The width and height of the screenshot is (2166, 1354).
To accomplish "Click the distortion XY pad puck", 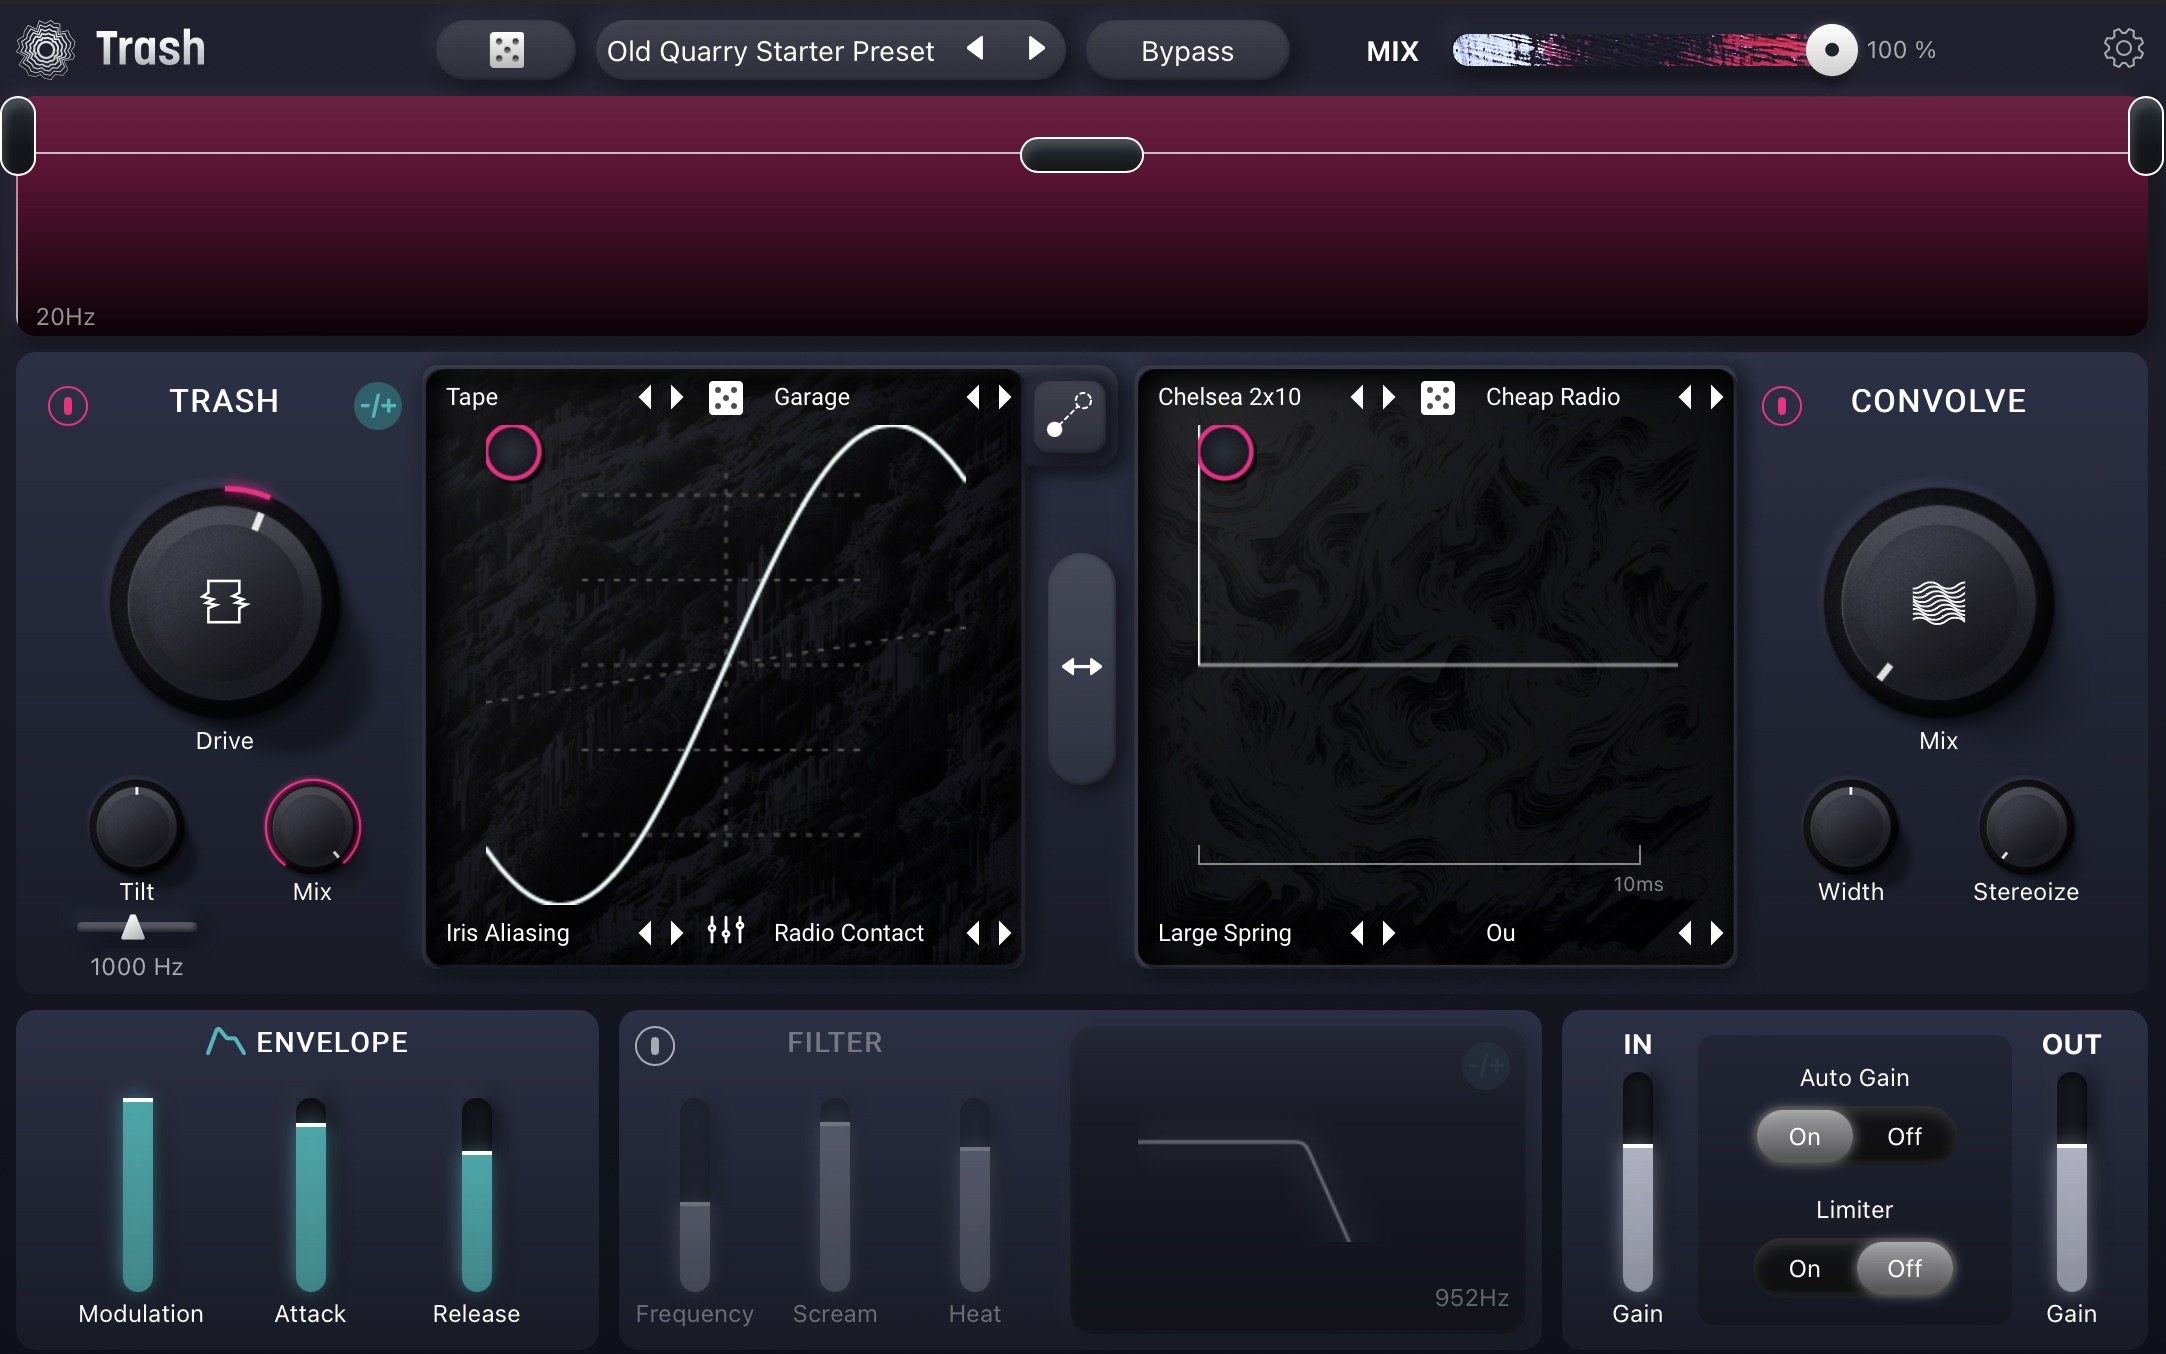I will point(513,452).
